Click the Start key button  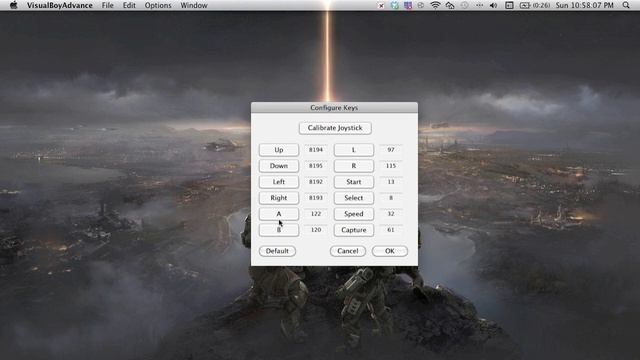(x=353, y=182)
